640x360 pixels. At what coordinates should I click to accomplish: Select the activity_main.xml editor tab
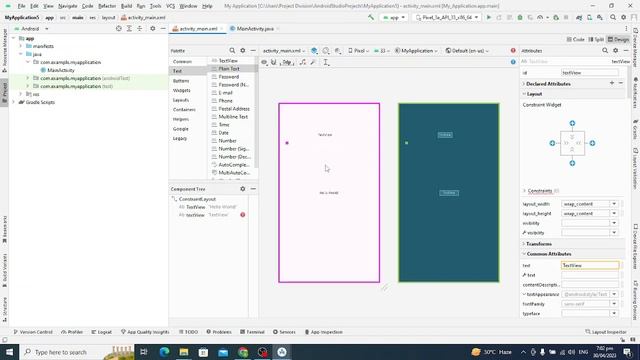[198, 29]
